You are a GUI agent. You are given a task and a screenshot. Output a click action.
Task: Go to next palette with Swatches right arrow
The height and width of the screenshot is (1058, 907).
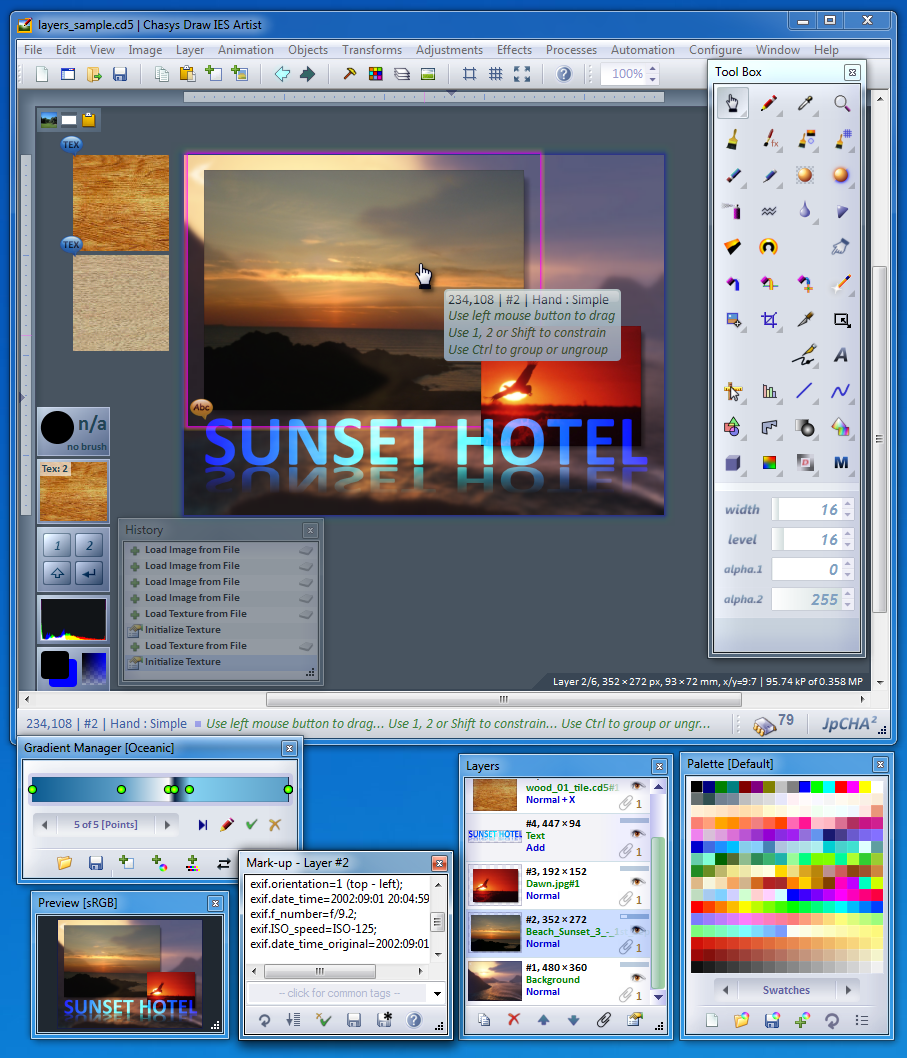848,990
